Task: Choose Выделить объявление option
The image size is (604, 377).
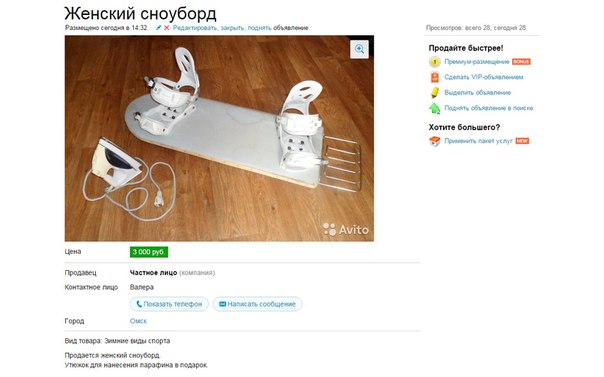Action: coord(478,92)
